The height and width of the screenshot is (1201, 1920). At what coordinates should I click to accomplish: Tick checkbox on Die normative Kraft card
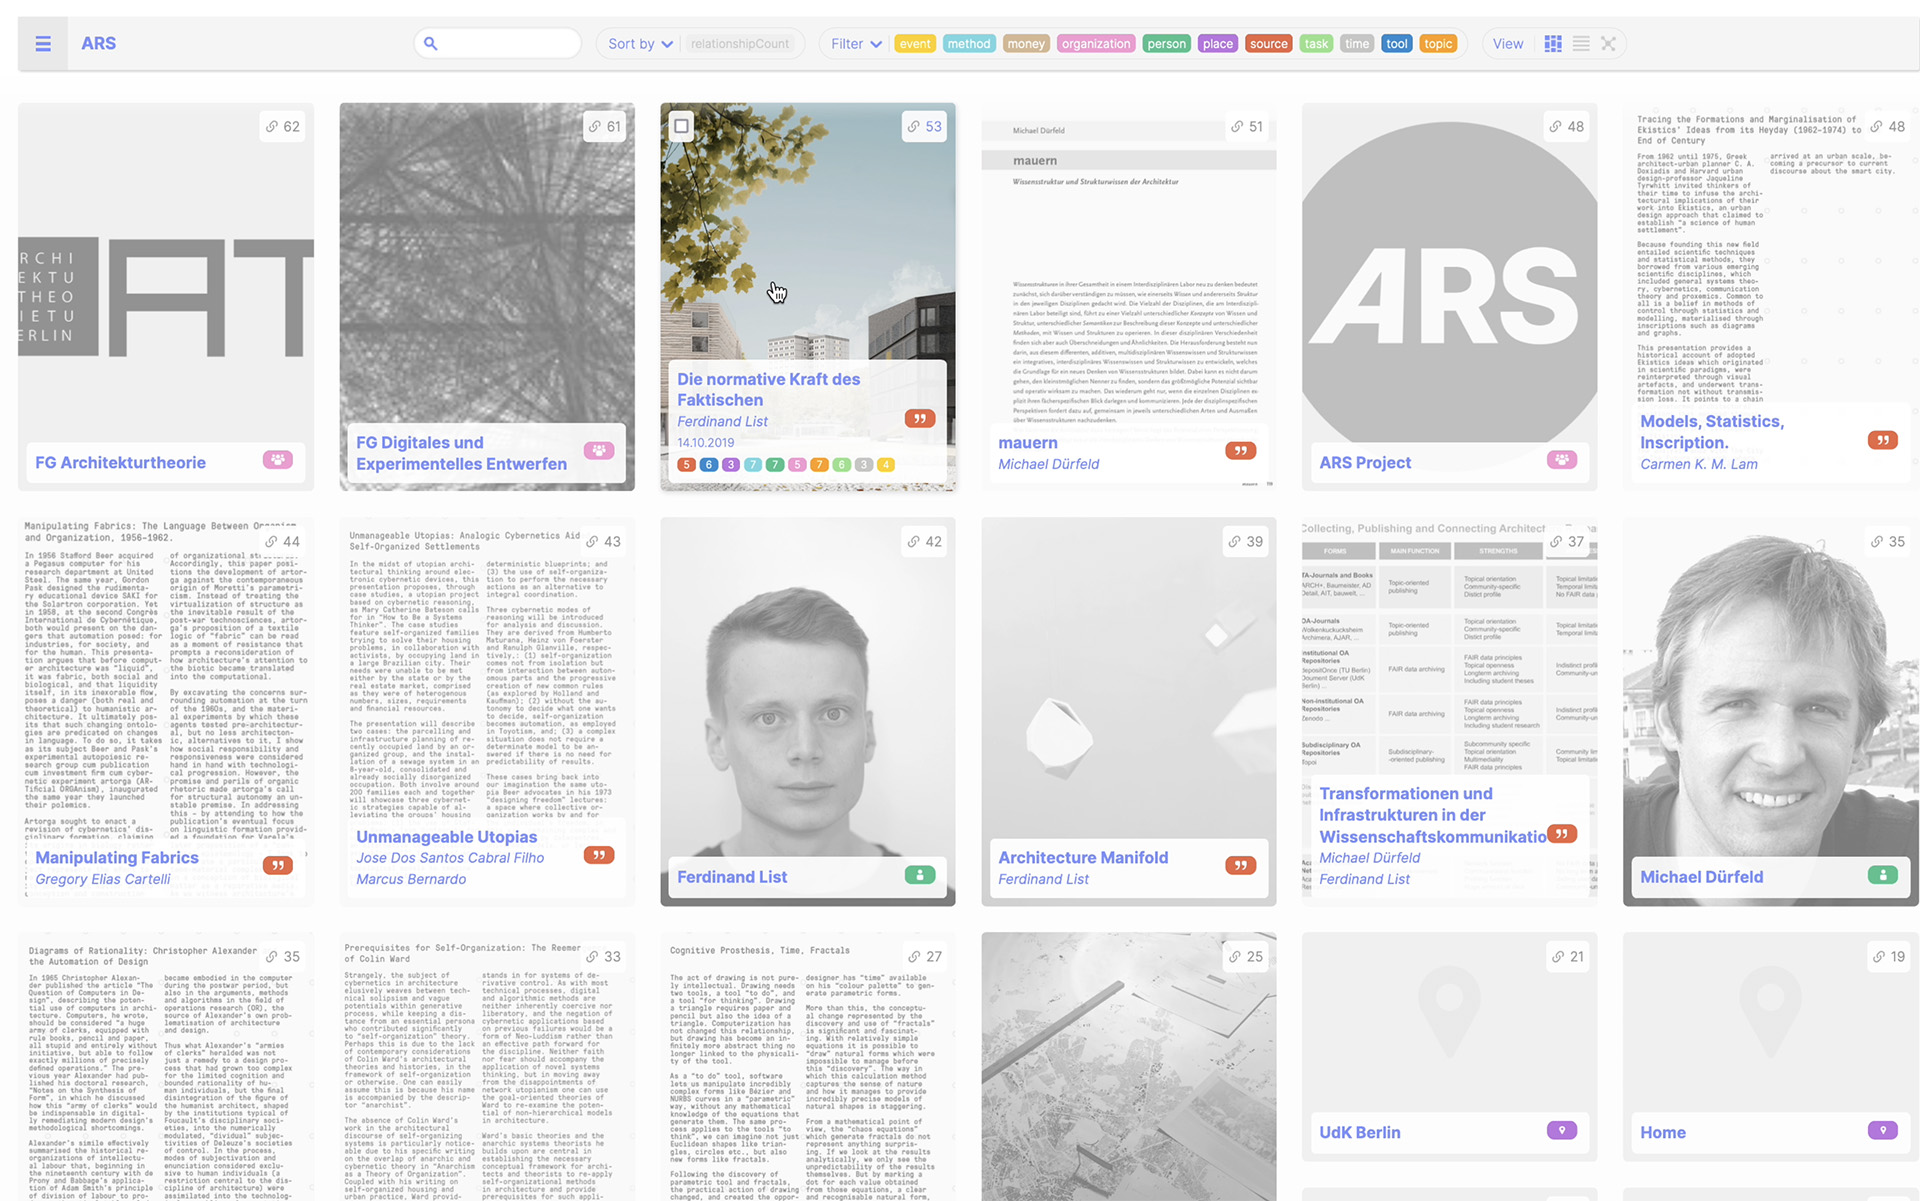pos(681,126)
